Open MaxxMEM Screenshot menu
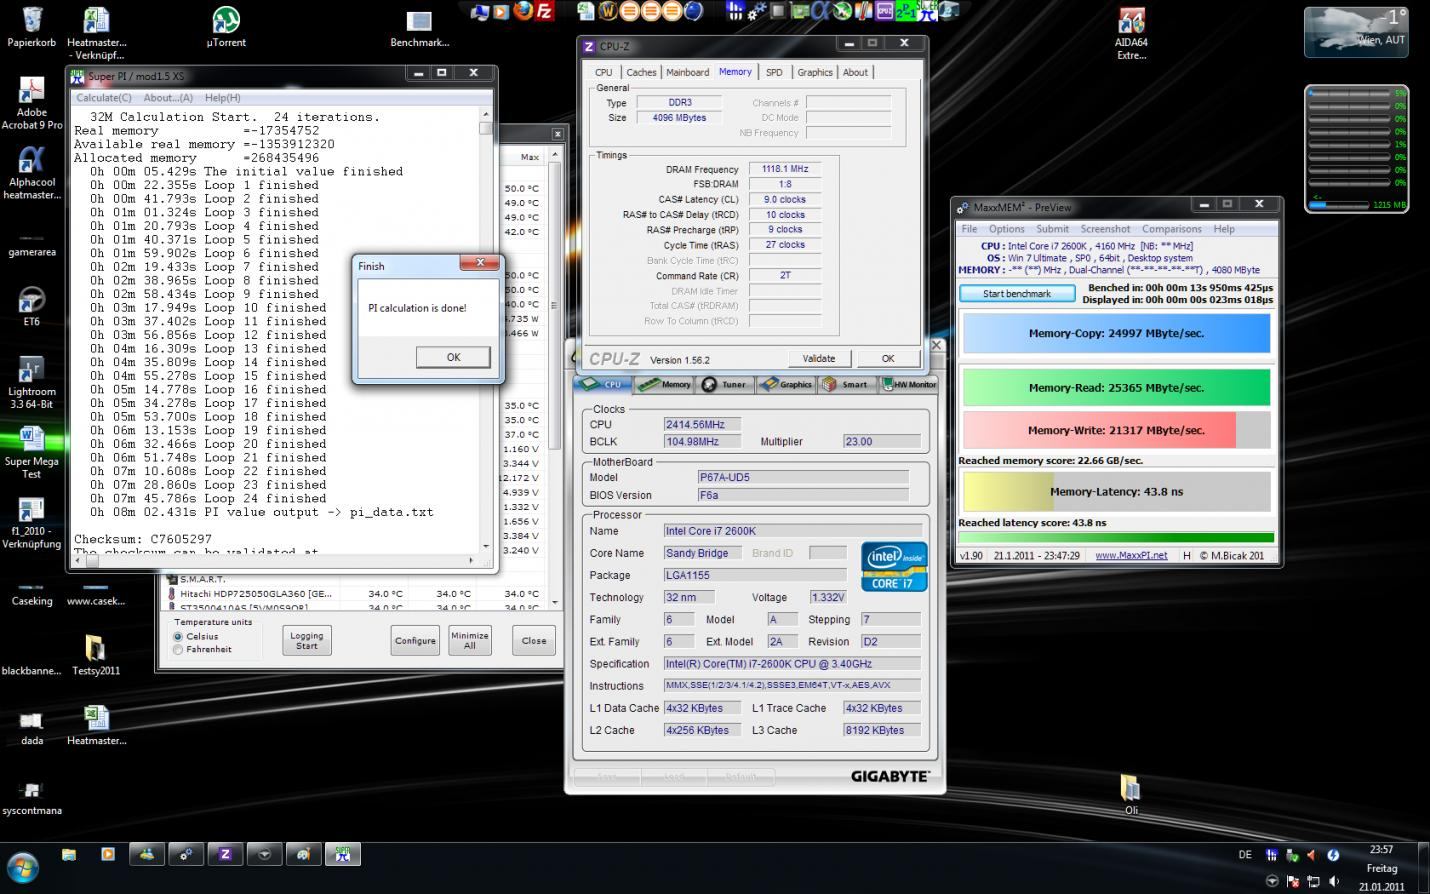The image size is (1430, 894). 1105,229
